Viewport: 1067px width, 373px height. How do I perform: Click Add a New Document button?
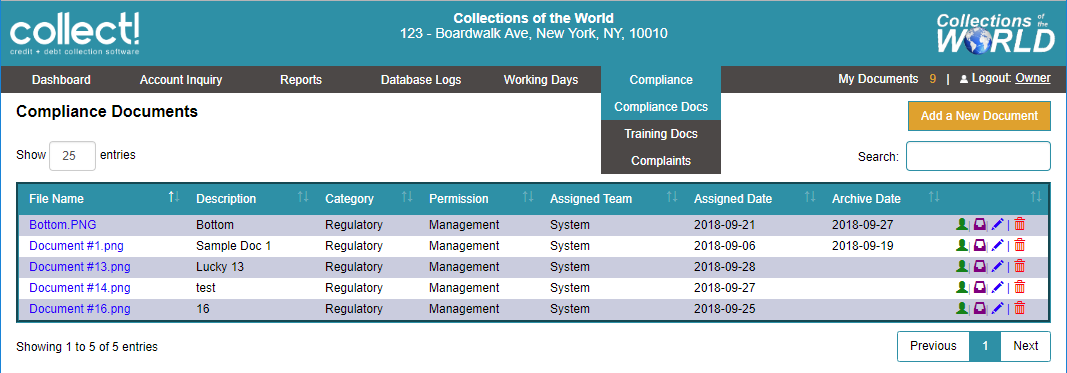pyautogui.click(x=979, y=116)
